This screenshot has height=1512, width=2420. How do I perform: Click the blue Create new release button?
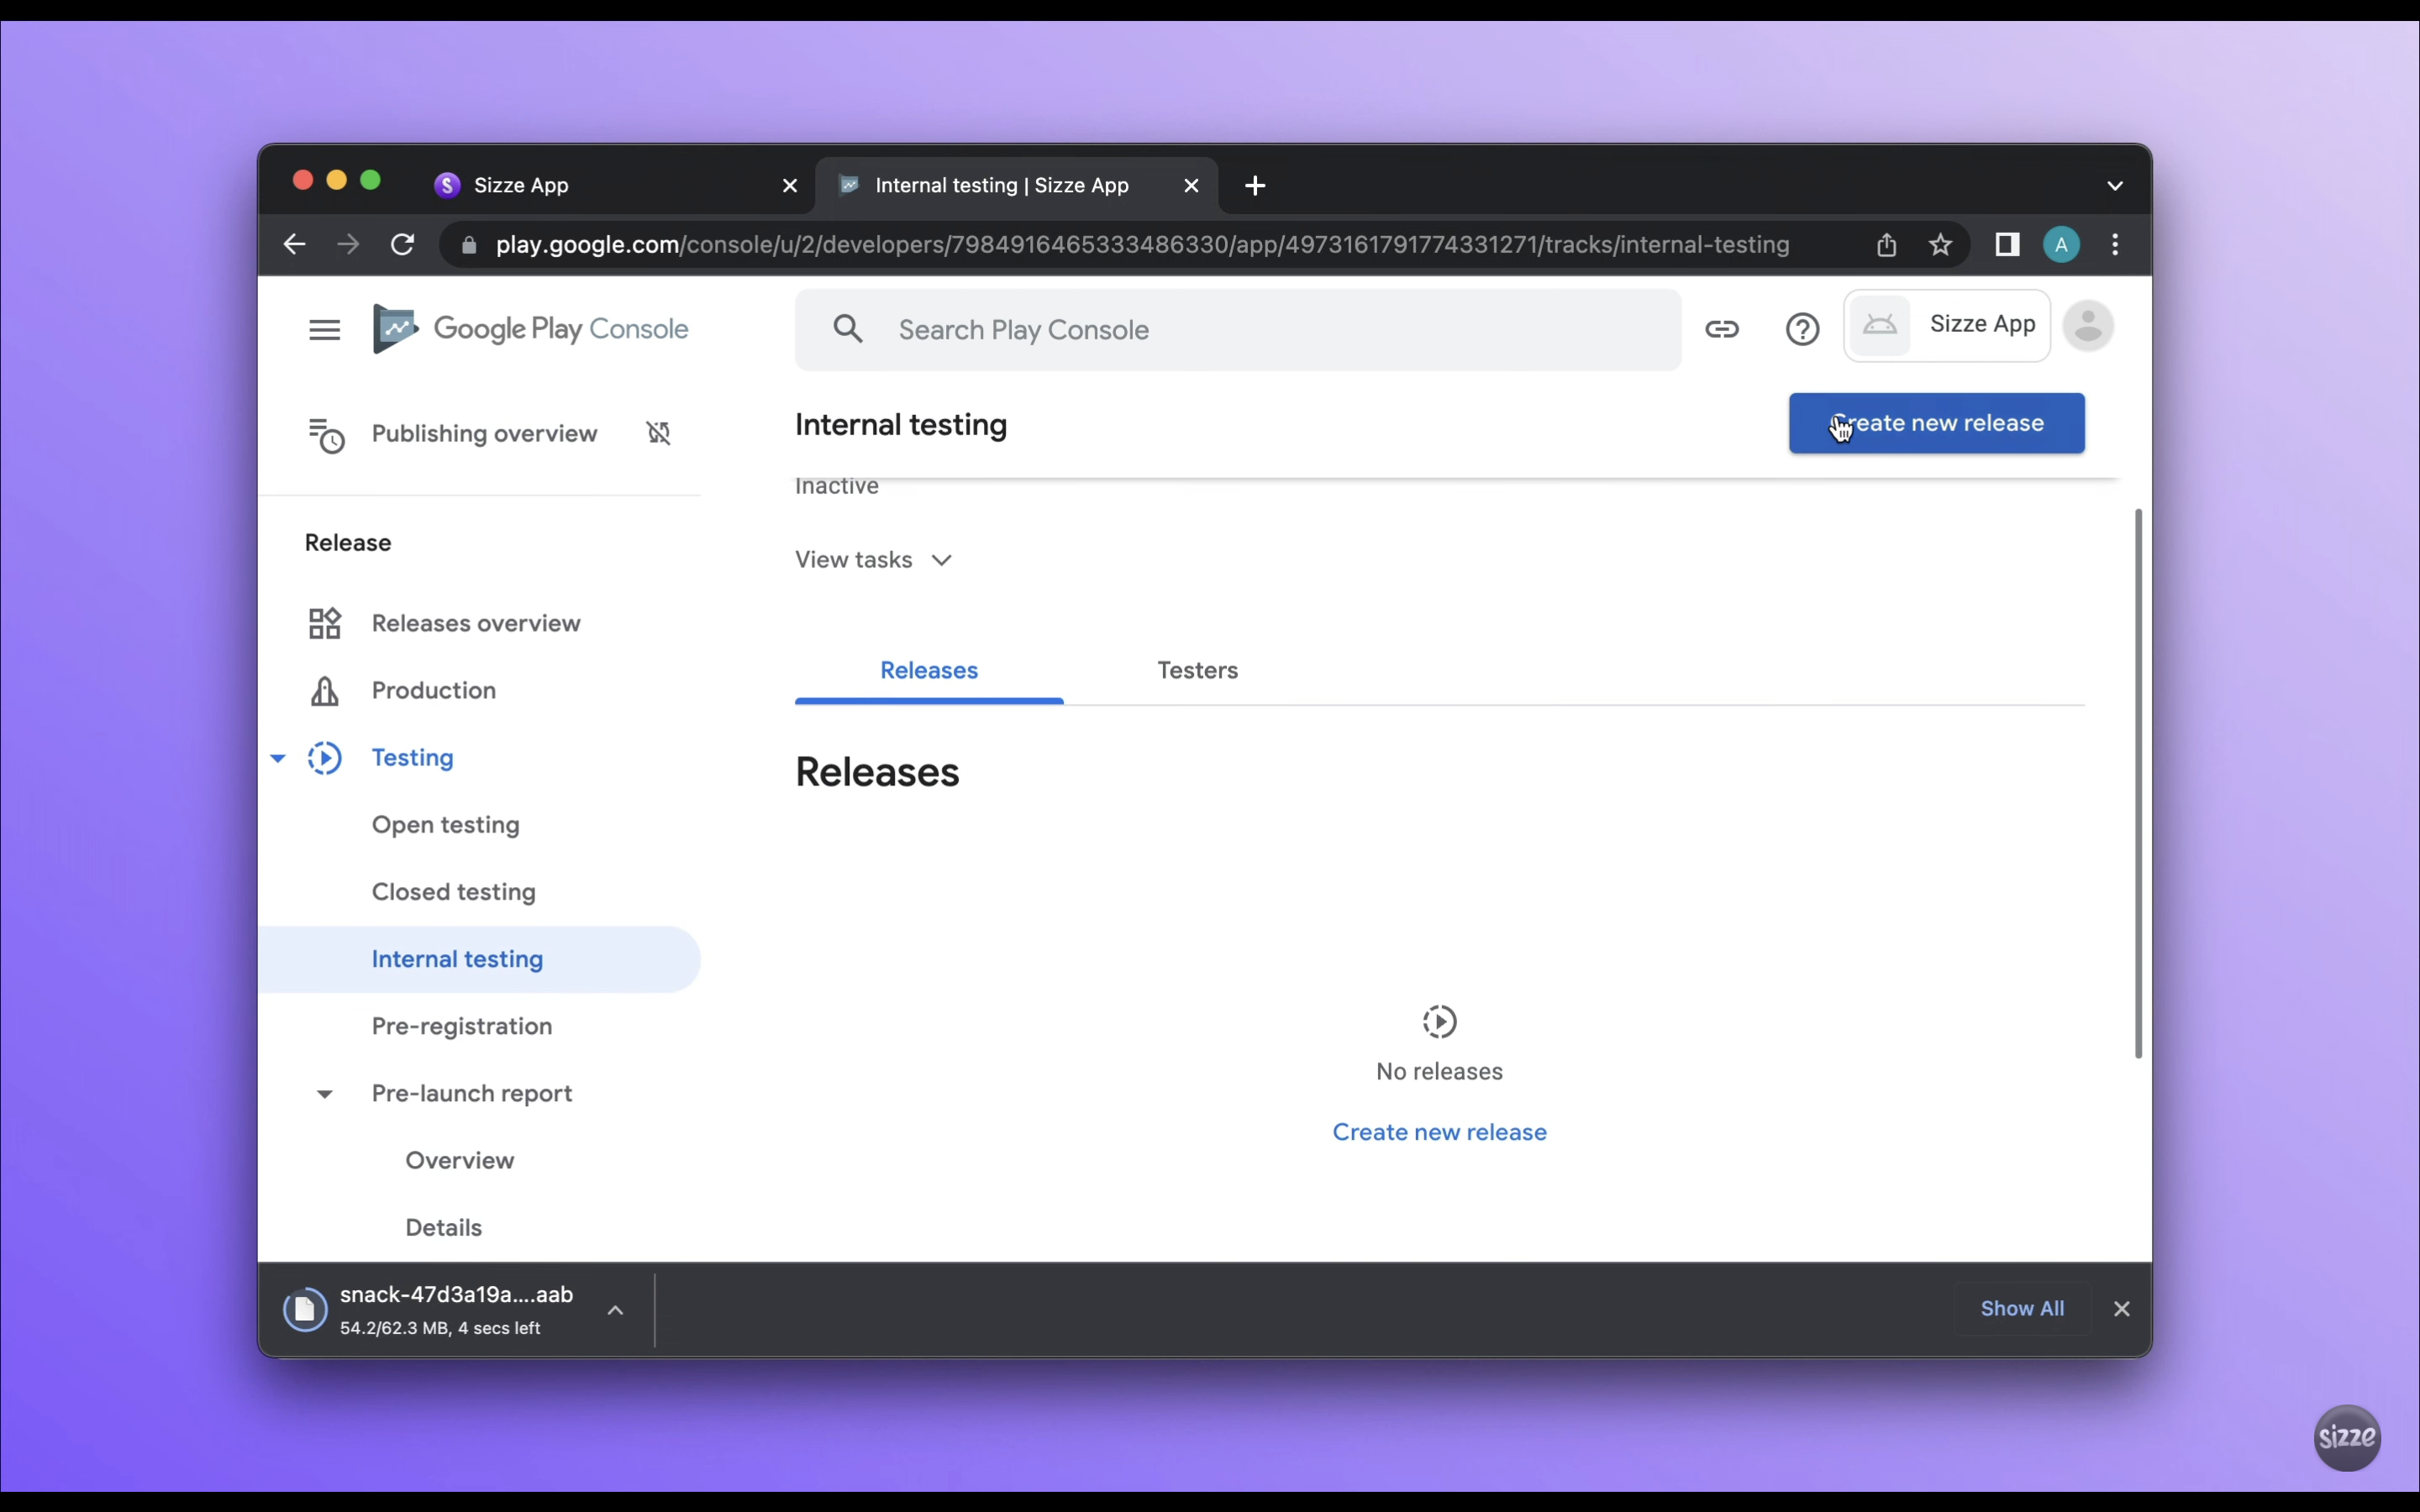[x=1936, y=423]
